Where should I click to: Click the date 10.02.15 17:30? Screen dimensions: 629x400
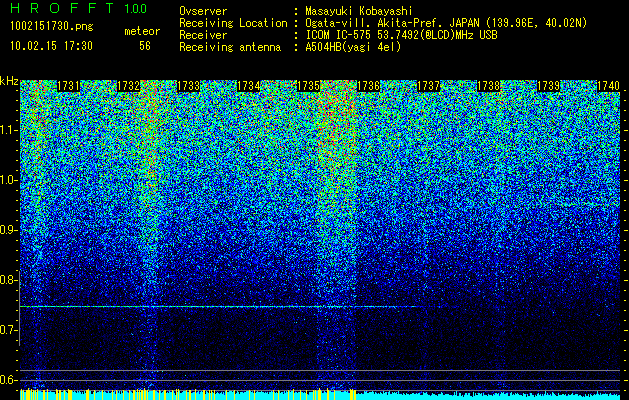[x=51, y=46]
